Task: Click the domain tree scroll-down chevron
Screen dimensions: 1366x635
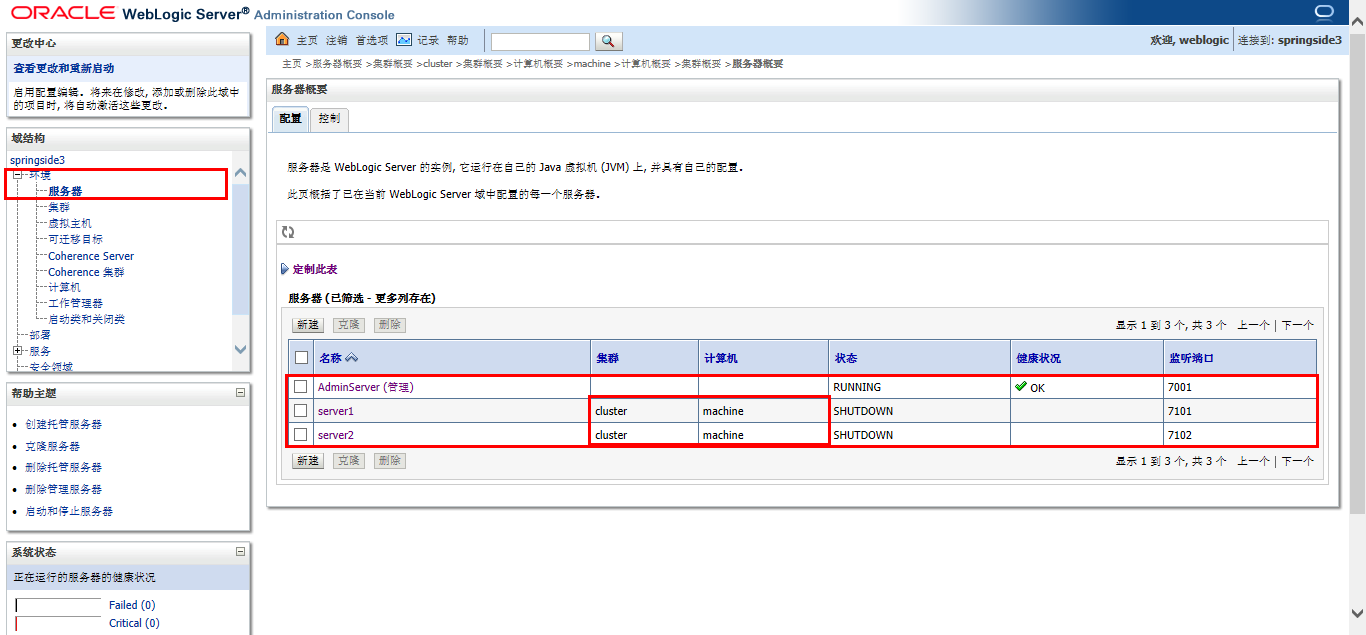Action: click(x=240, y=349)
